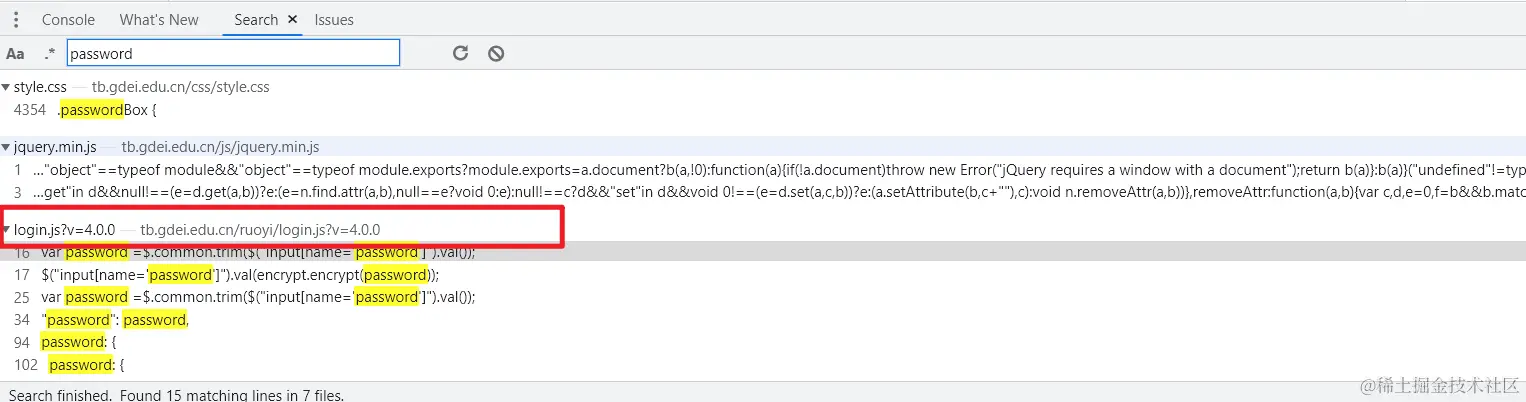
Task: Switch to the Console tab
Action: click(x=69, y=20)
